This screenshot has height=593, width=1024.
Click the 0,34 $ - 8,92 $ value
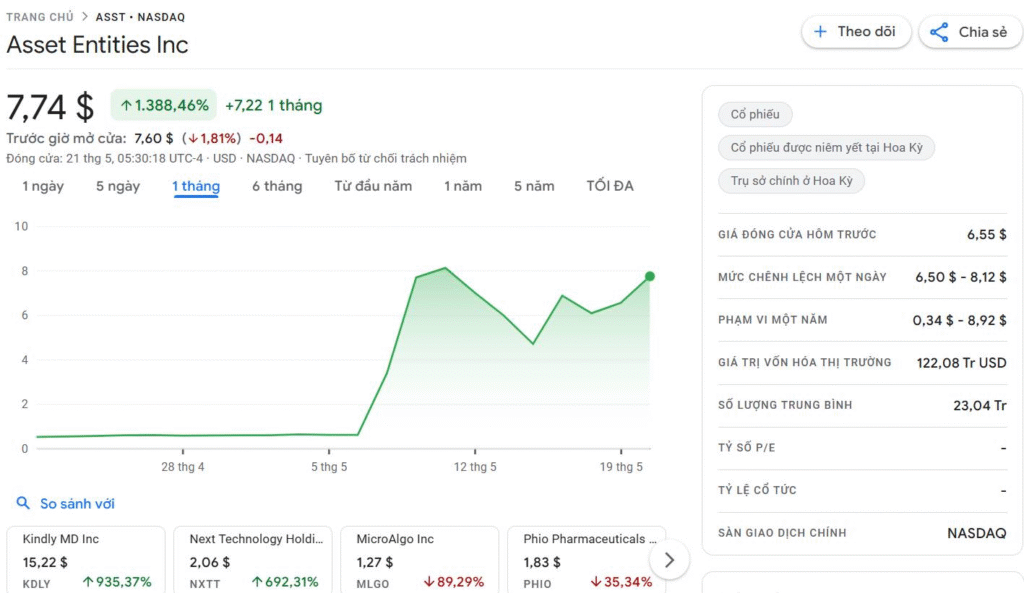point(959,320)
